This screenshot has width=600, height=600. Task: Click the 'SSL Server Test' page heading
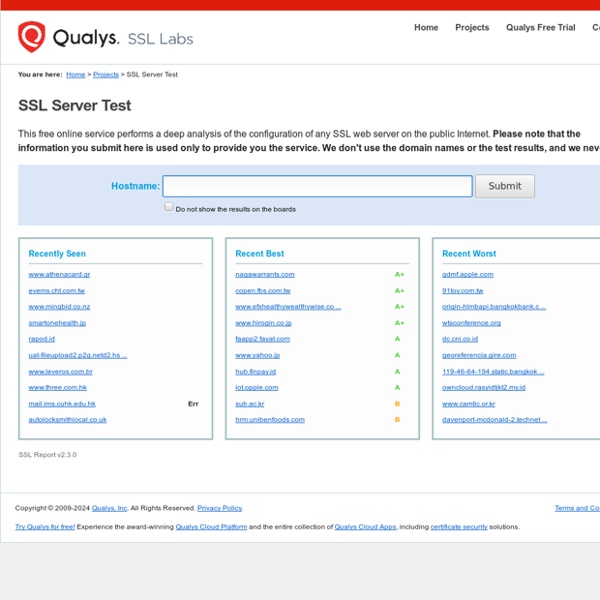click(75, 106)
